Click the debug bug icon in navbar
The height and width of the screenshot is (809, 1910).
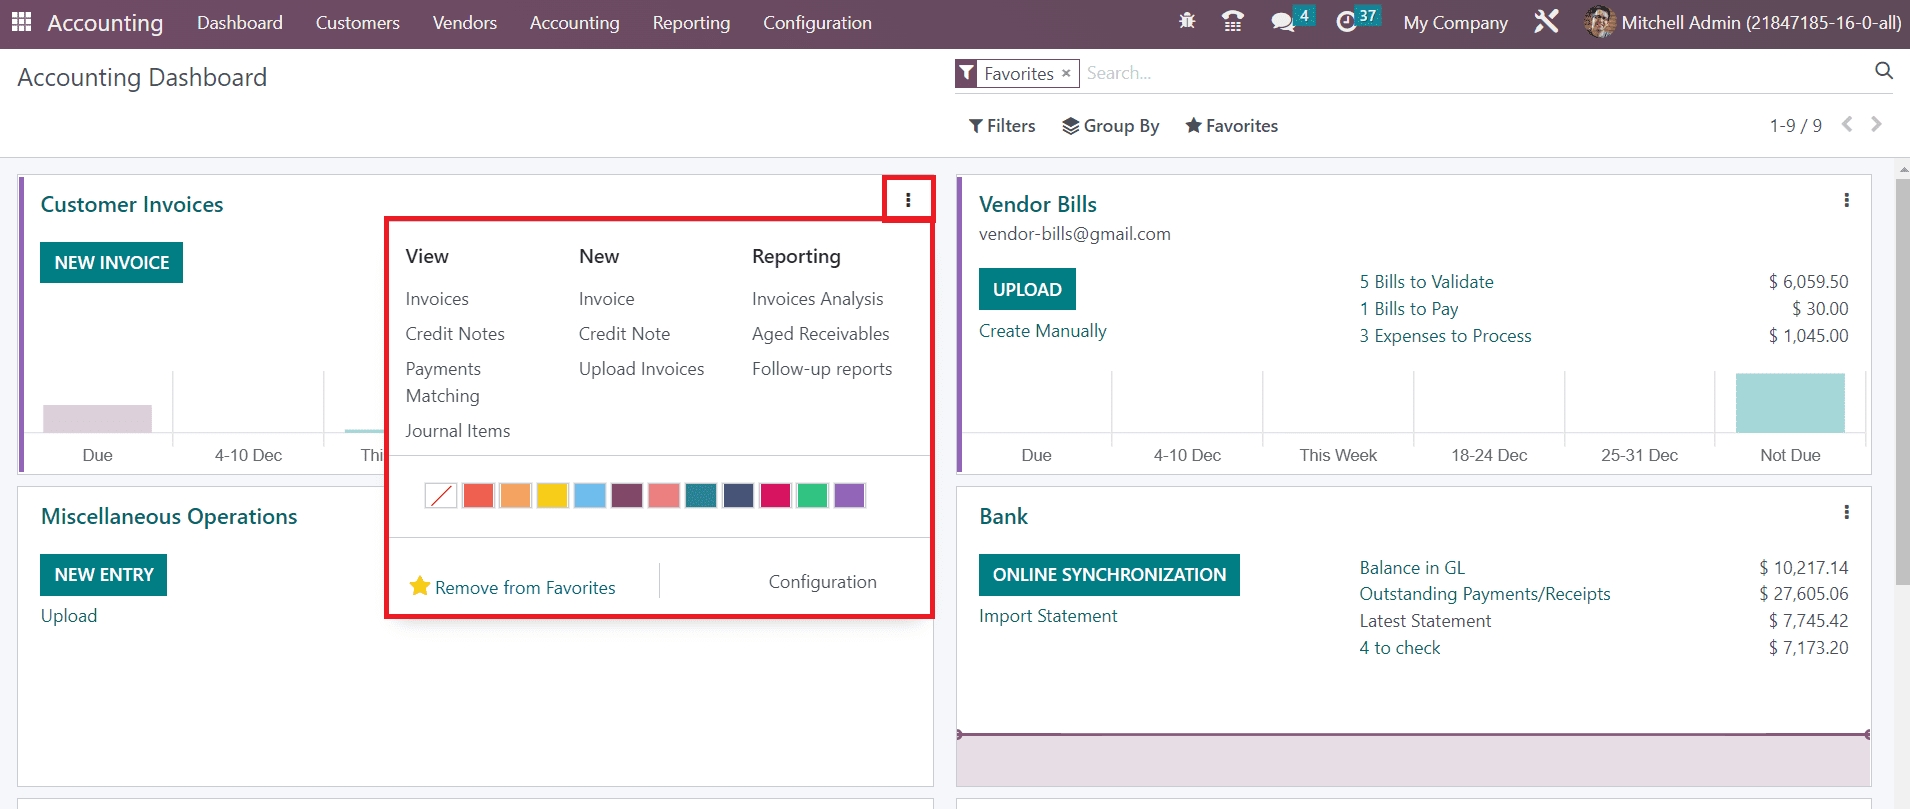coord(1187,21)
